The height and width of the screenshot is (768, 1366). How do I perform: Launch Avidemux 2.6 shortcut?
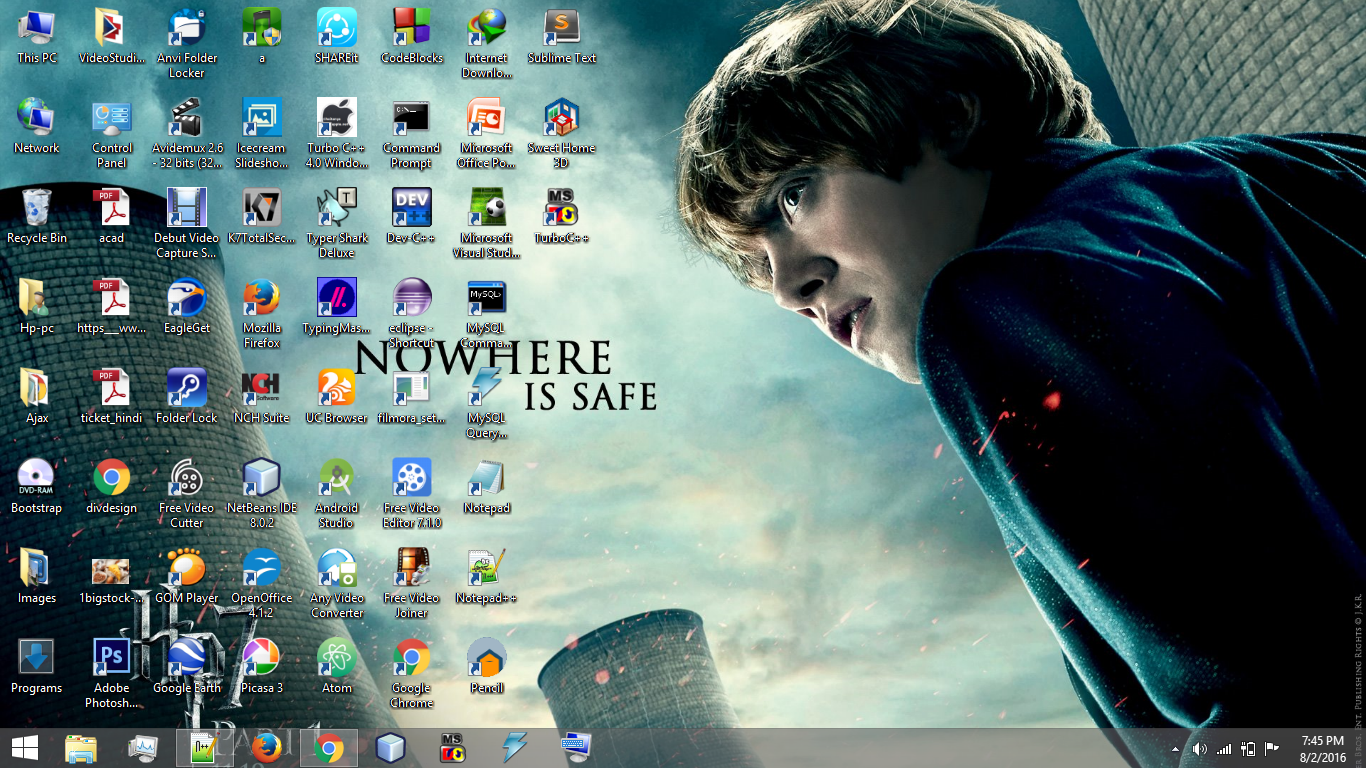pyautogui.click(x=187, y=134)
